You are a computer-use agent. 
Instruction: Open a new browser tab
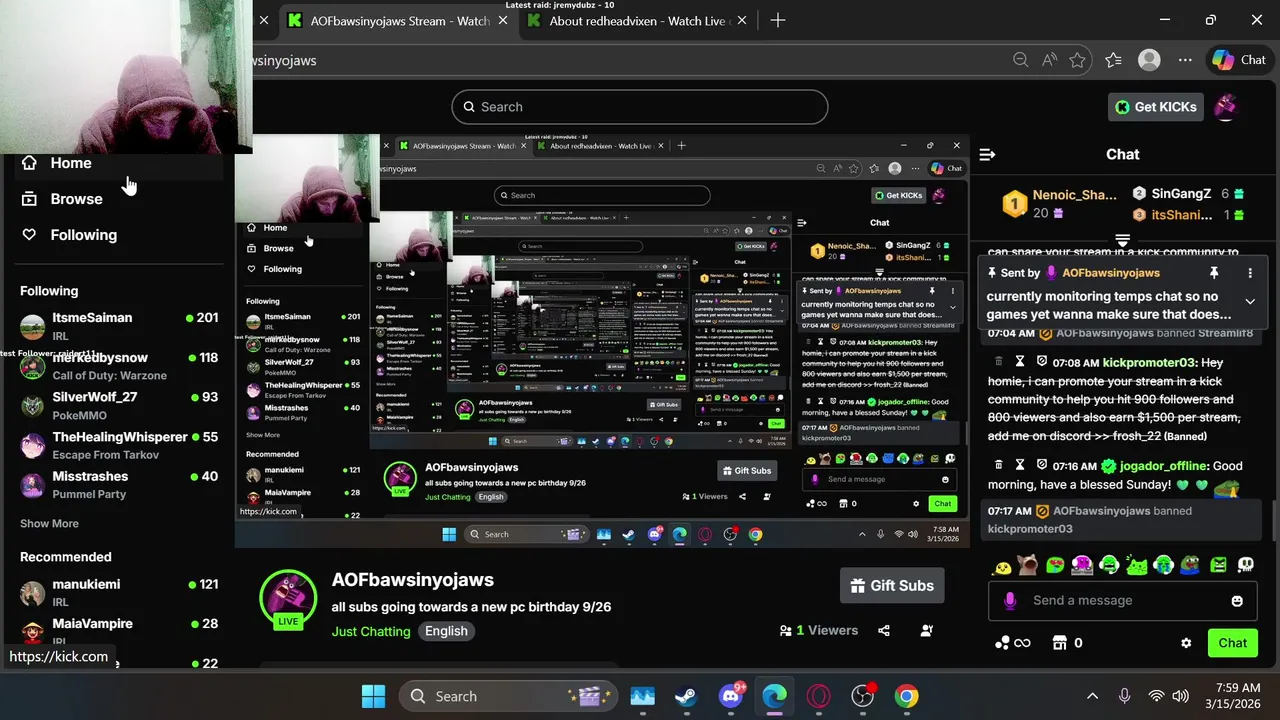(x=778, y=20)
